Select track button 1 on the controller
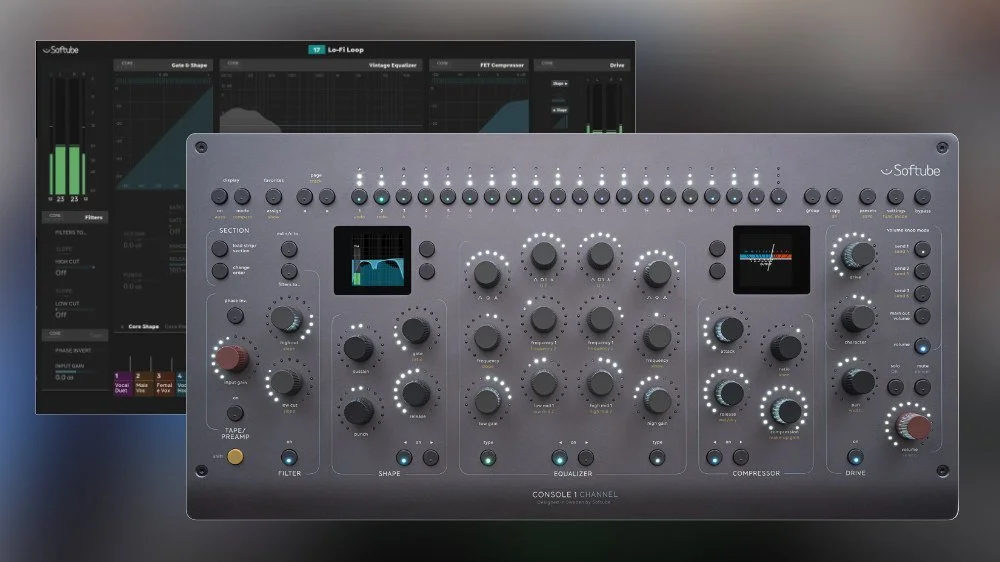The image size is (1000, 562). tap(360, 196)
